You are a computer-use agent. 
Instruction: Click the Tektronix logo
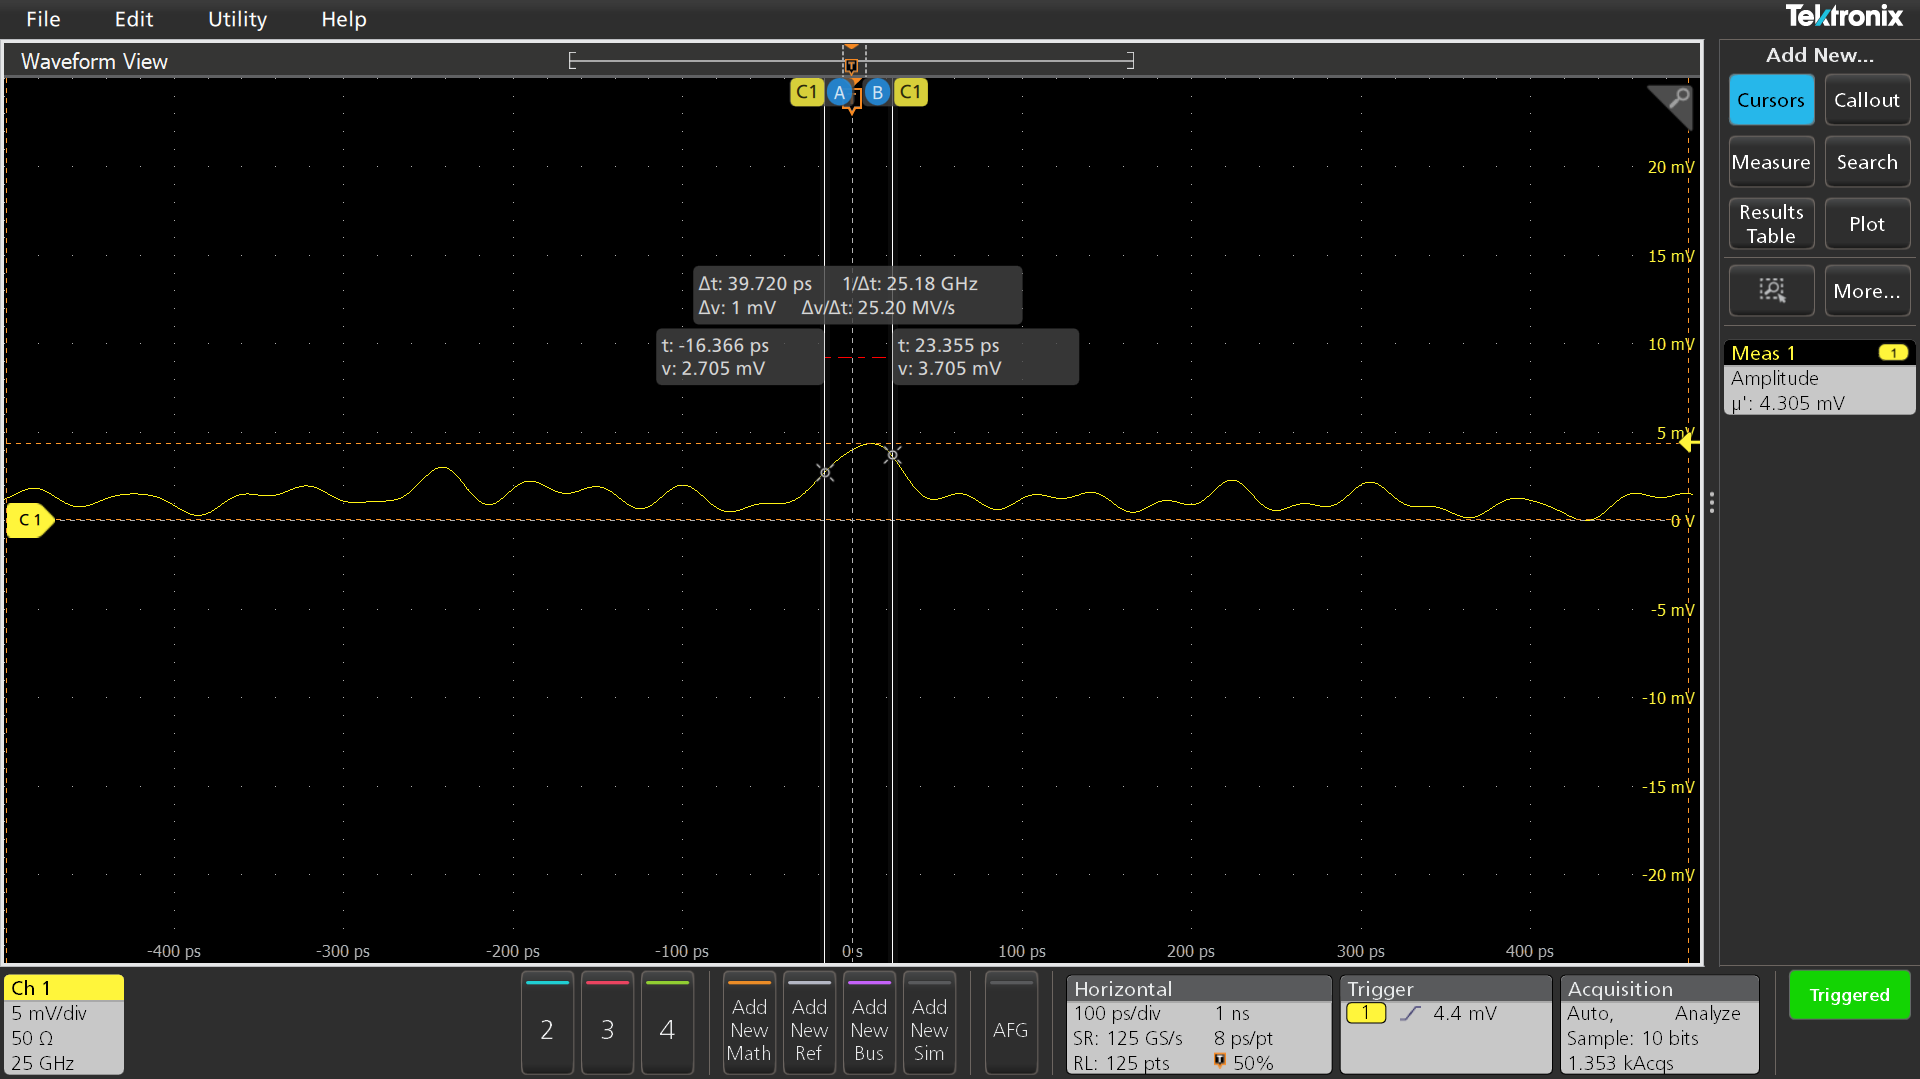(x=1844, y=16)
